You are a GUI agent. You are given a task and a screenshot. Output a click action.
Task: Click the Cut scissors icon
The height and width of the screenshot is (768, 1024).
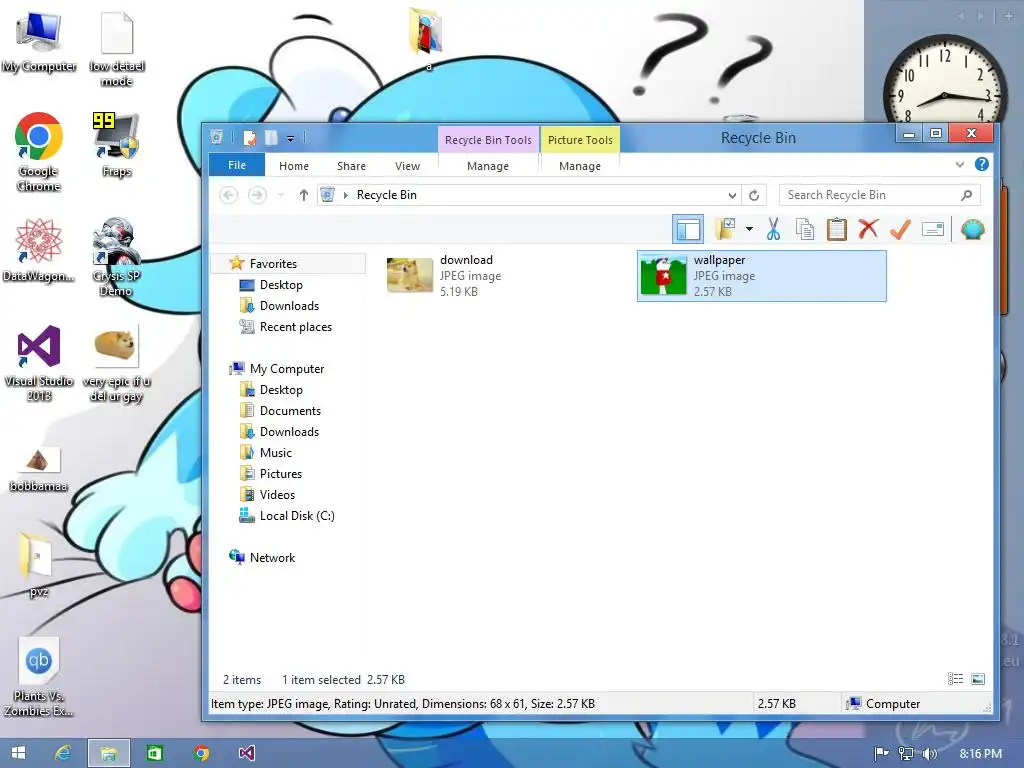[x=773, y=229]
